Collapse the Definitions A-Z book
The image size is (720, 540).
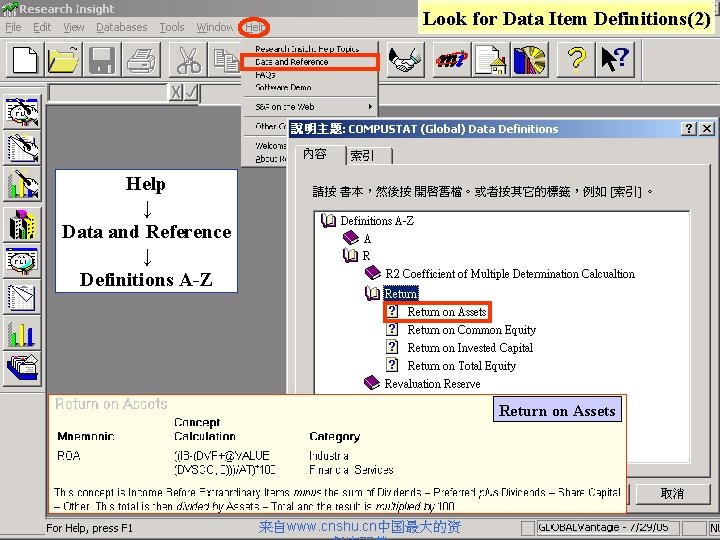point(328,221)
